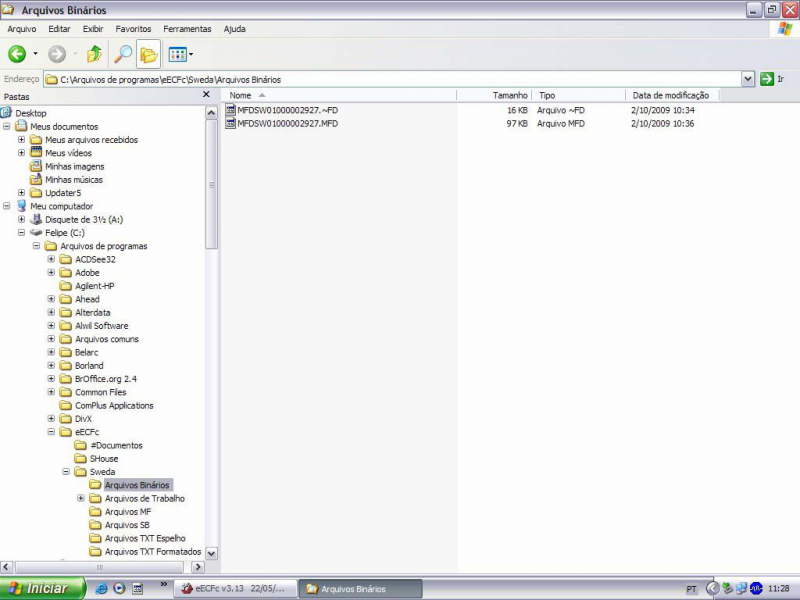This screenshot has height=600, width=800.
Task: Launch Internet Explorer from Quick Launch
Action: (x=101, y=589)
